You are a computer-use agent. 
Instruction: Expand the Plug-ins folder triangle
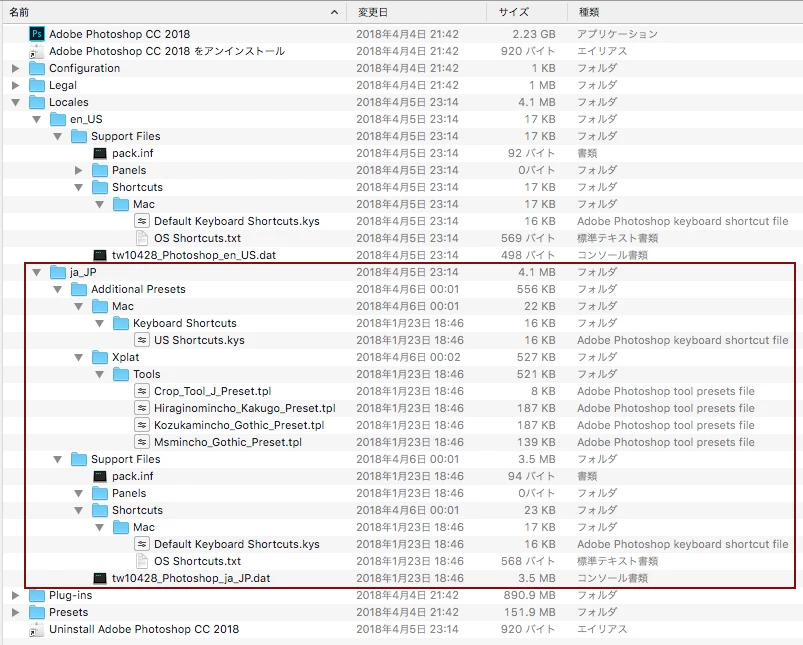[x=15, y=595]
